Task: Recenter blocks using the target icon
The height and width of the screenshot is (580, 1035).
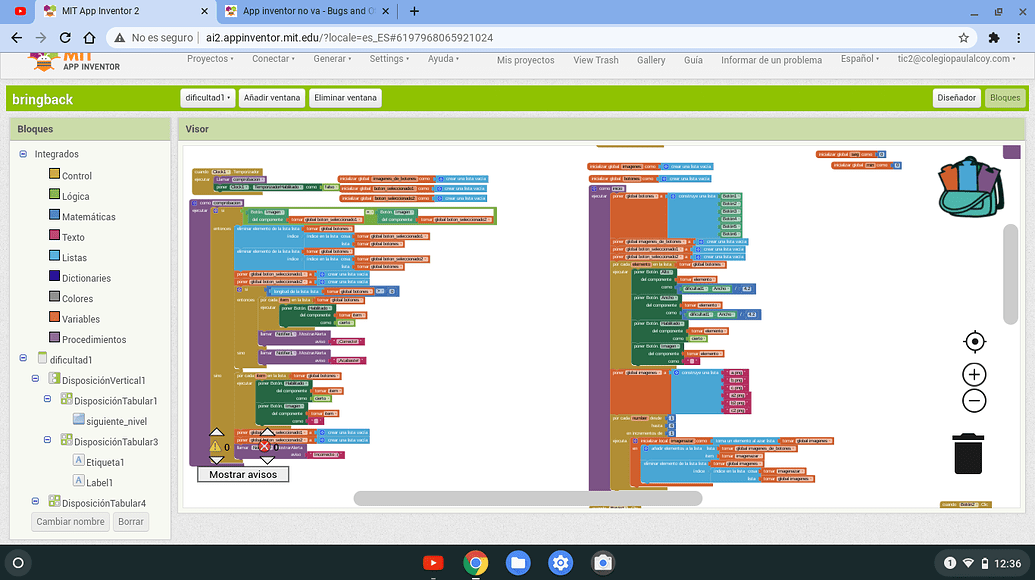Action: pyautogui.click(x=974, y=341)
